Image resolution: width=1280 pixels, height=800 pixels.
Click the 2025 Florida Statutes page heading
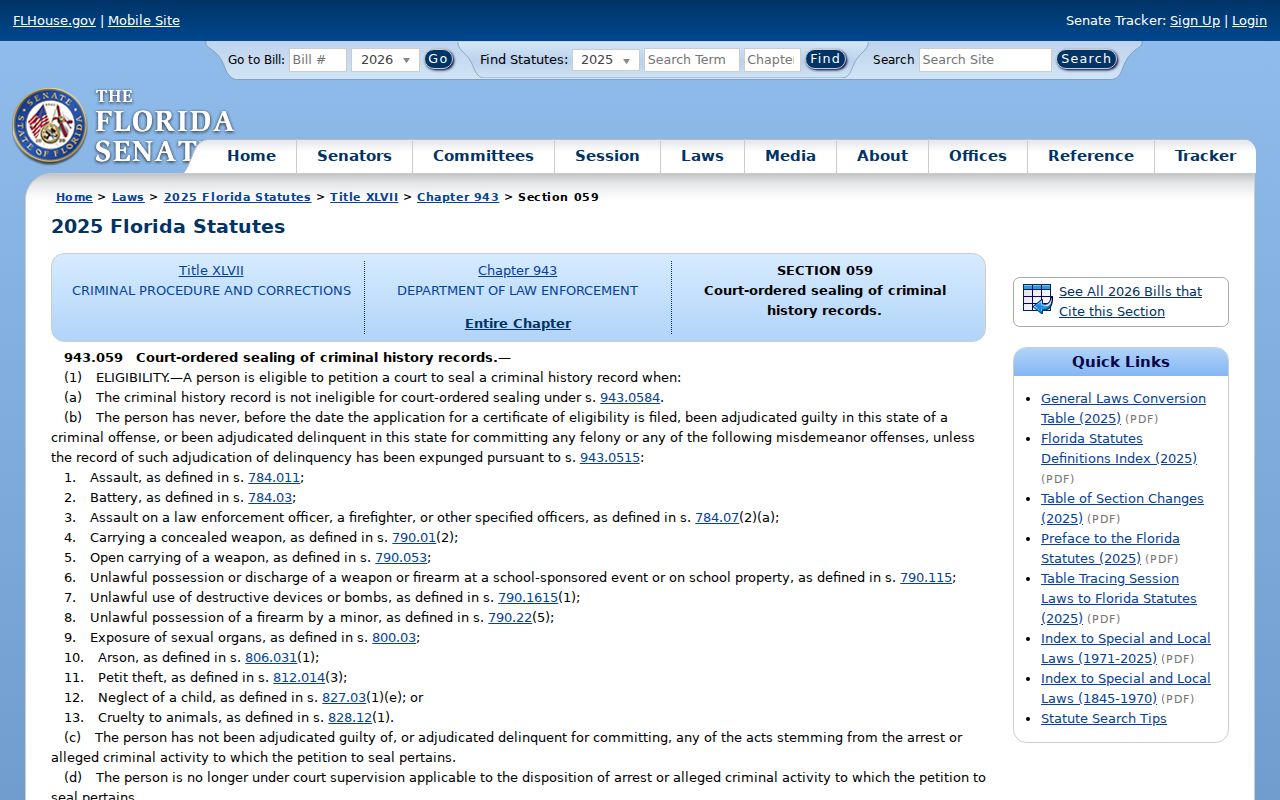(x=168, y=227)
